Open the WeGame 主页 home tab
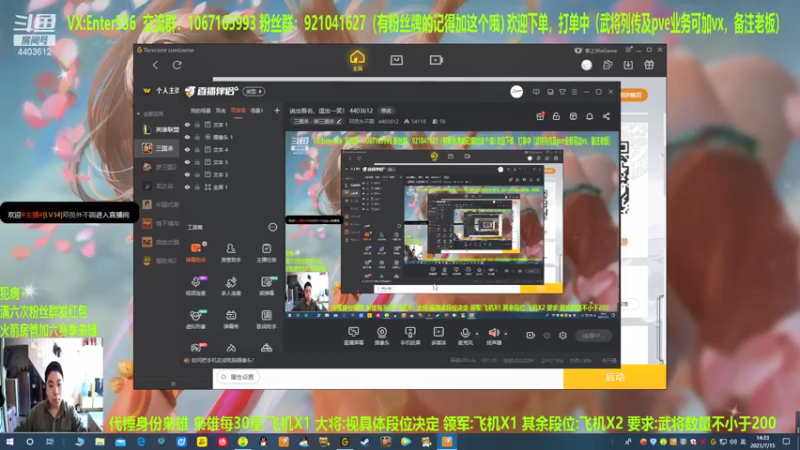800x450 pixels. click(357, 60)
